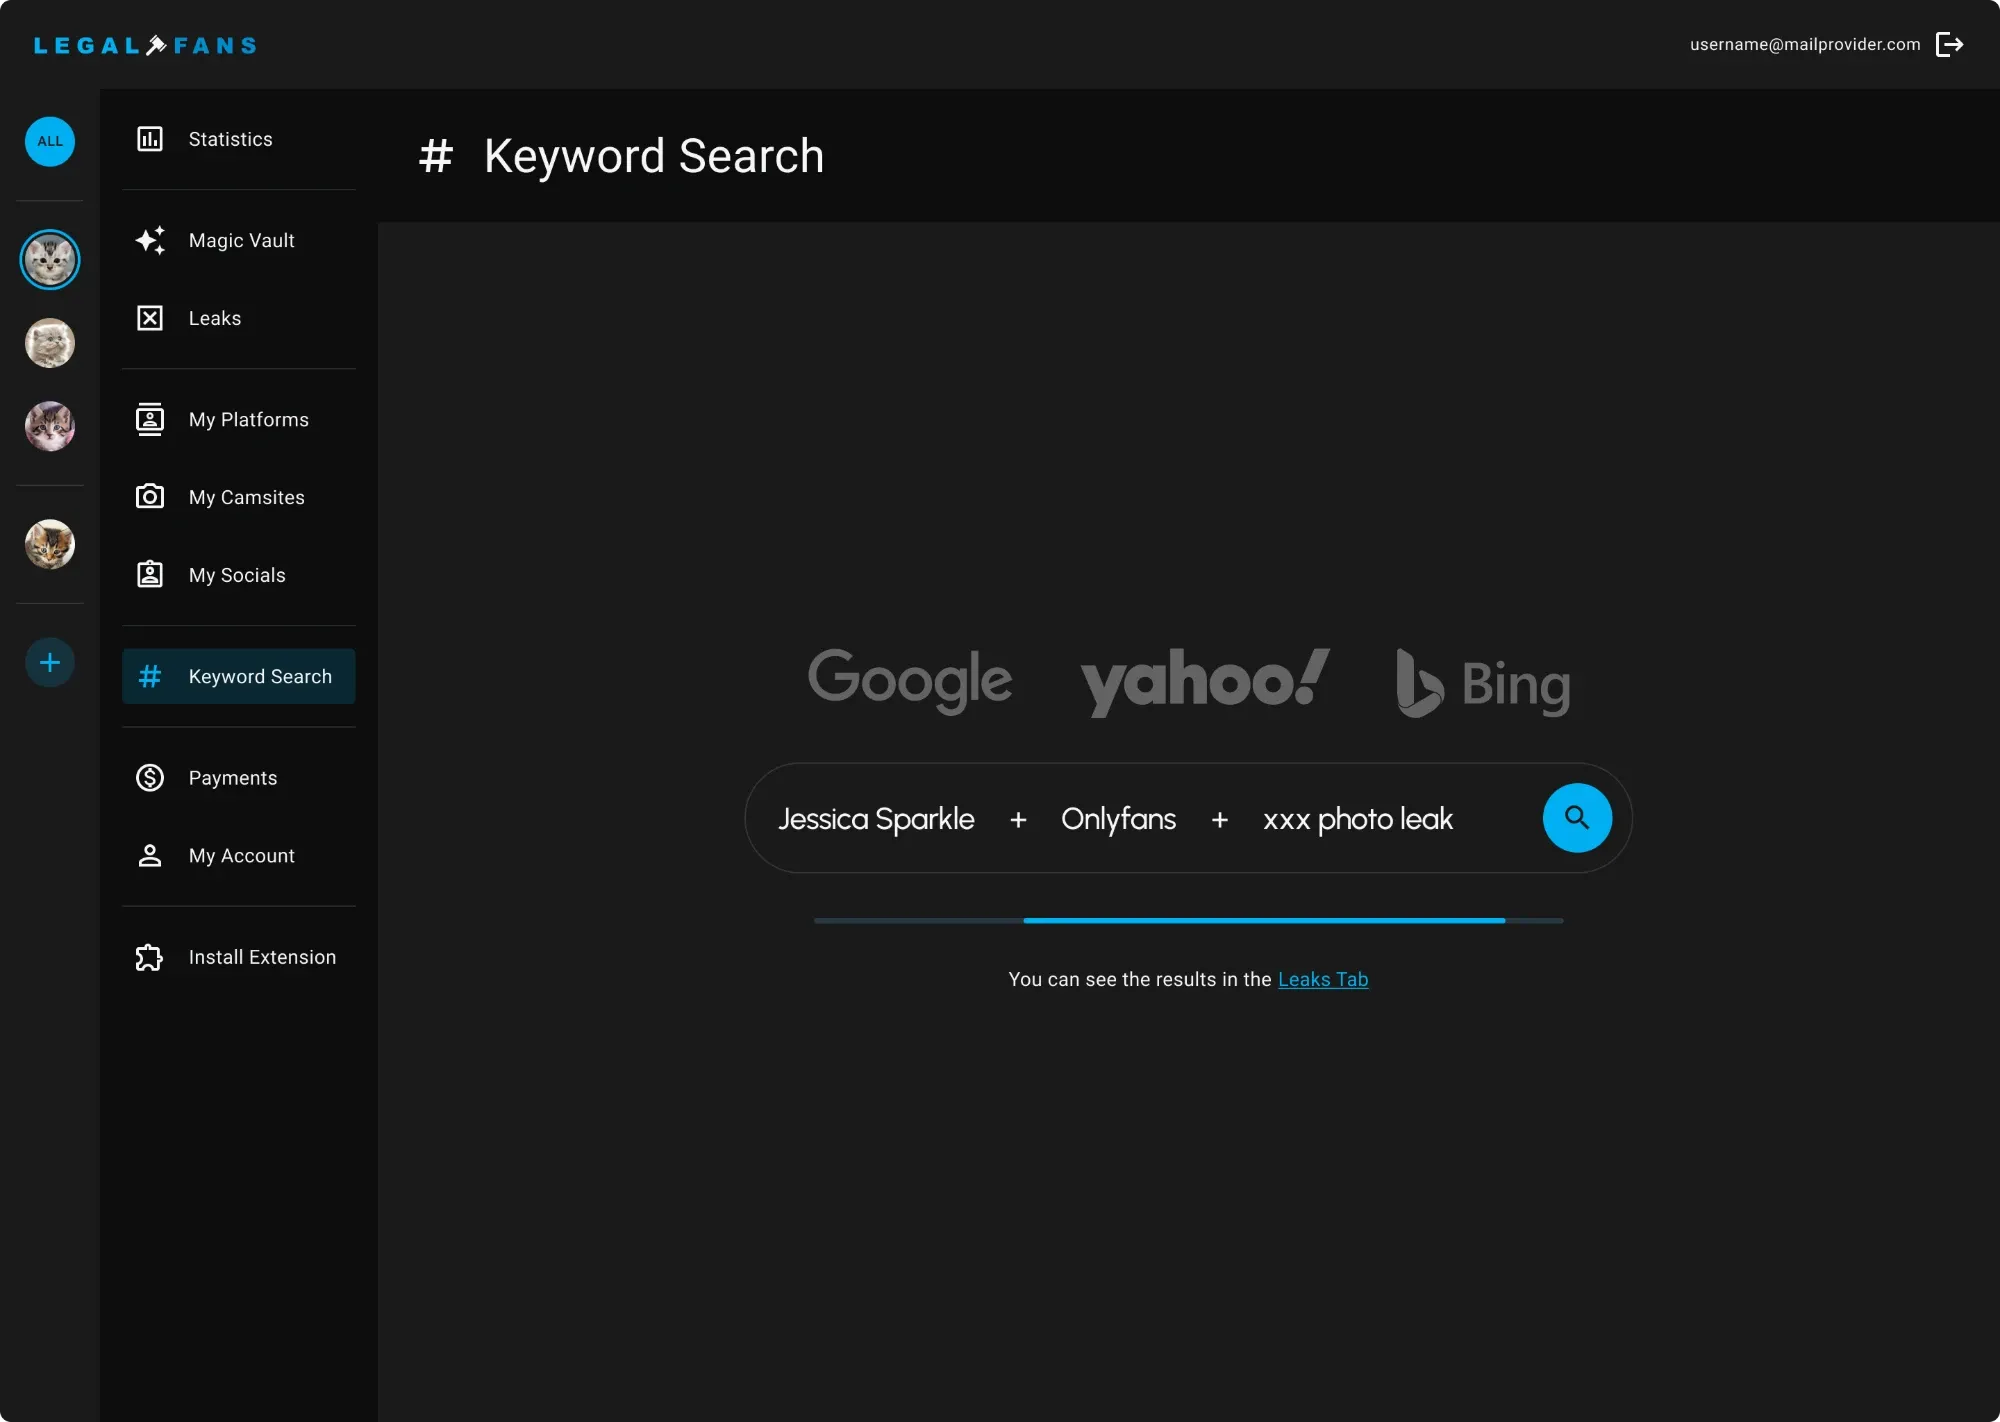Open the Statistics menu item
The height and width of the screenshot is (1422, 2000).
coord(239,139)
